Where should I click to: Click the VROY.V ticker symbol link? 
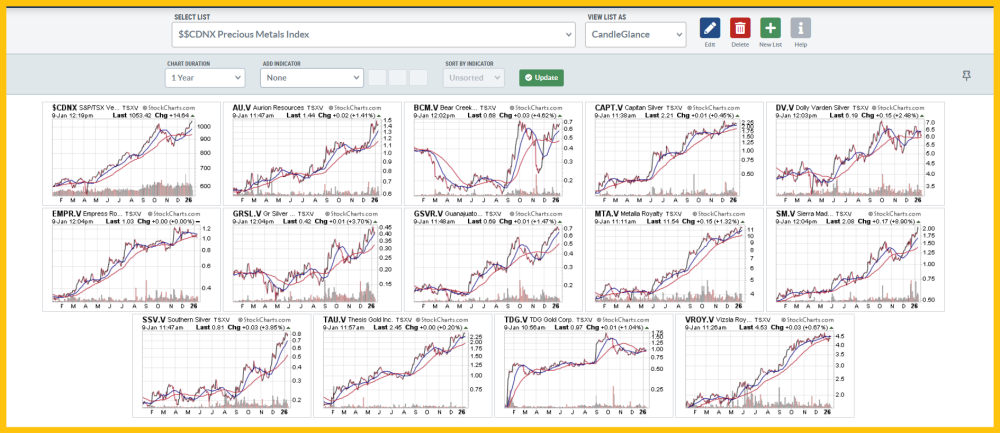tap(703, 320)
